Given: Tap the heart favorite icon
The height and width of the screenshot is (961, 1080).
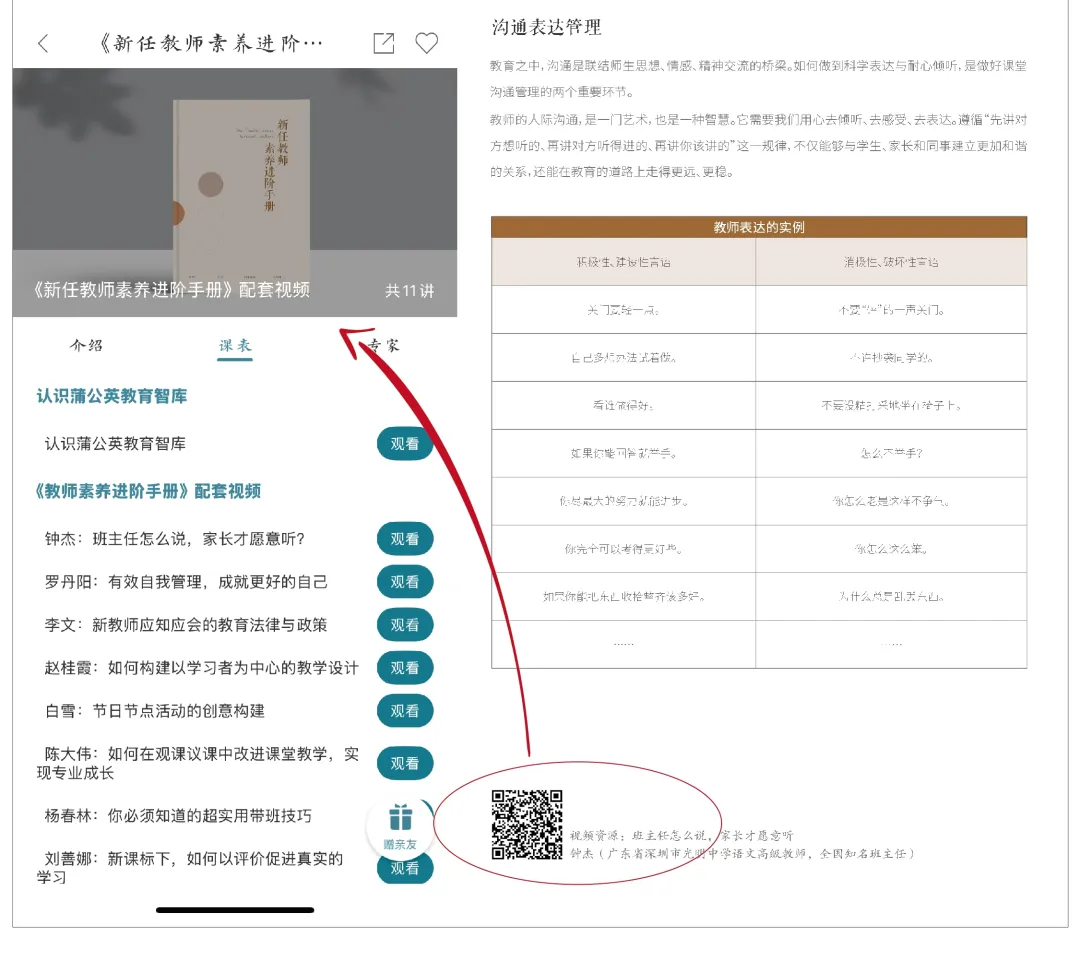Looking at the screenshot, I should [x=427, y=43].
